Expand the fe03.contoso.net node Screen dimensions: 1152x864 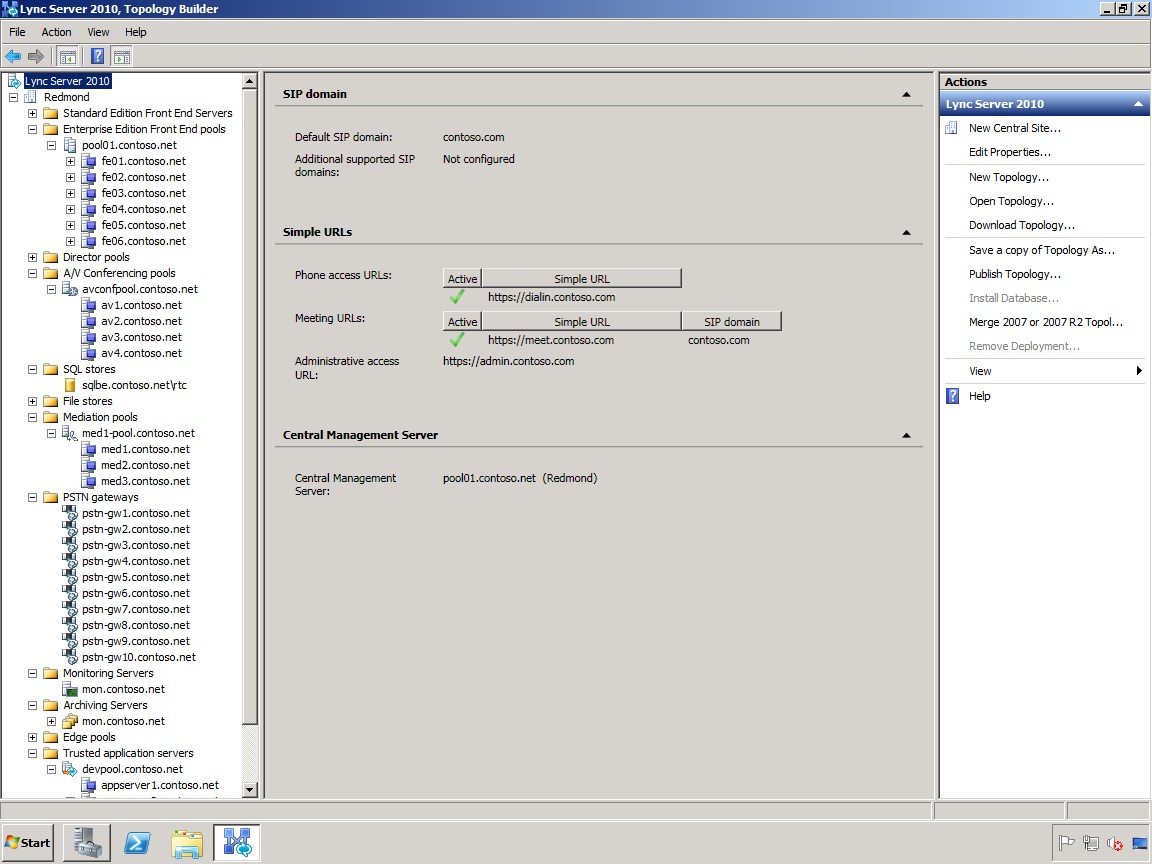(71, 193)
